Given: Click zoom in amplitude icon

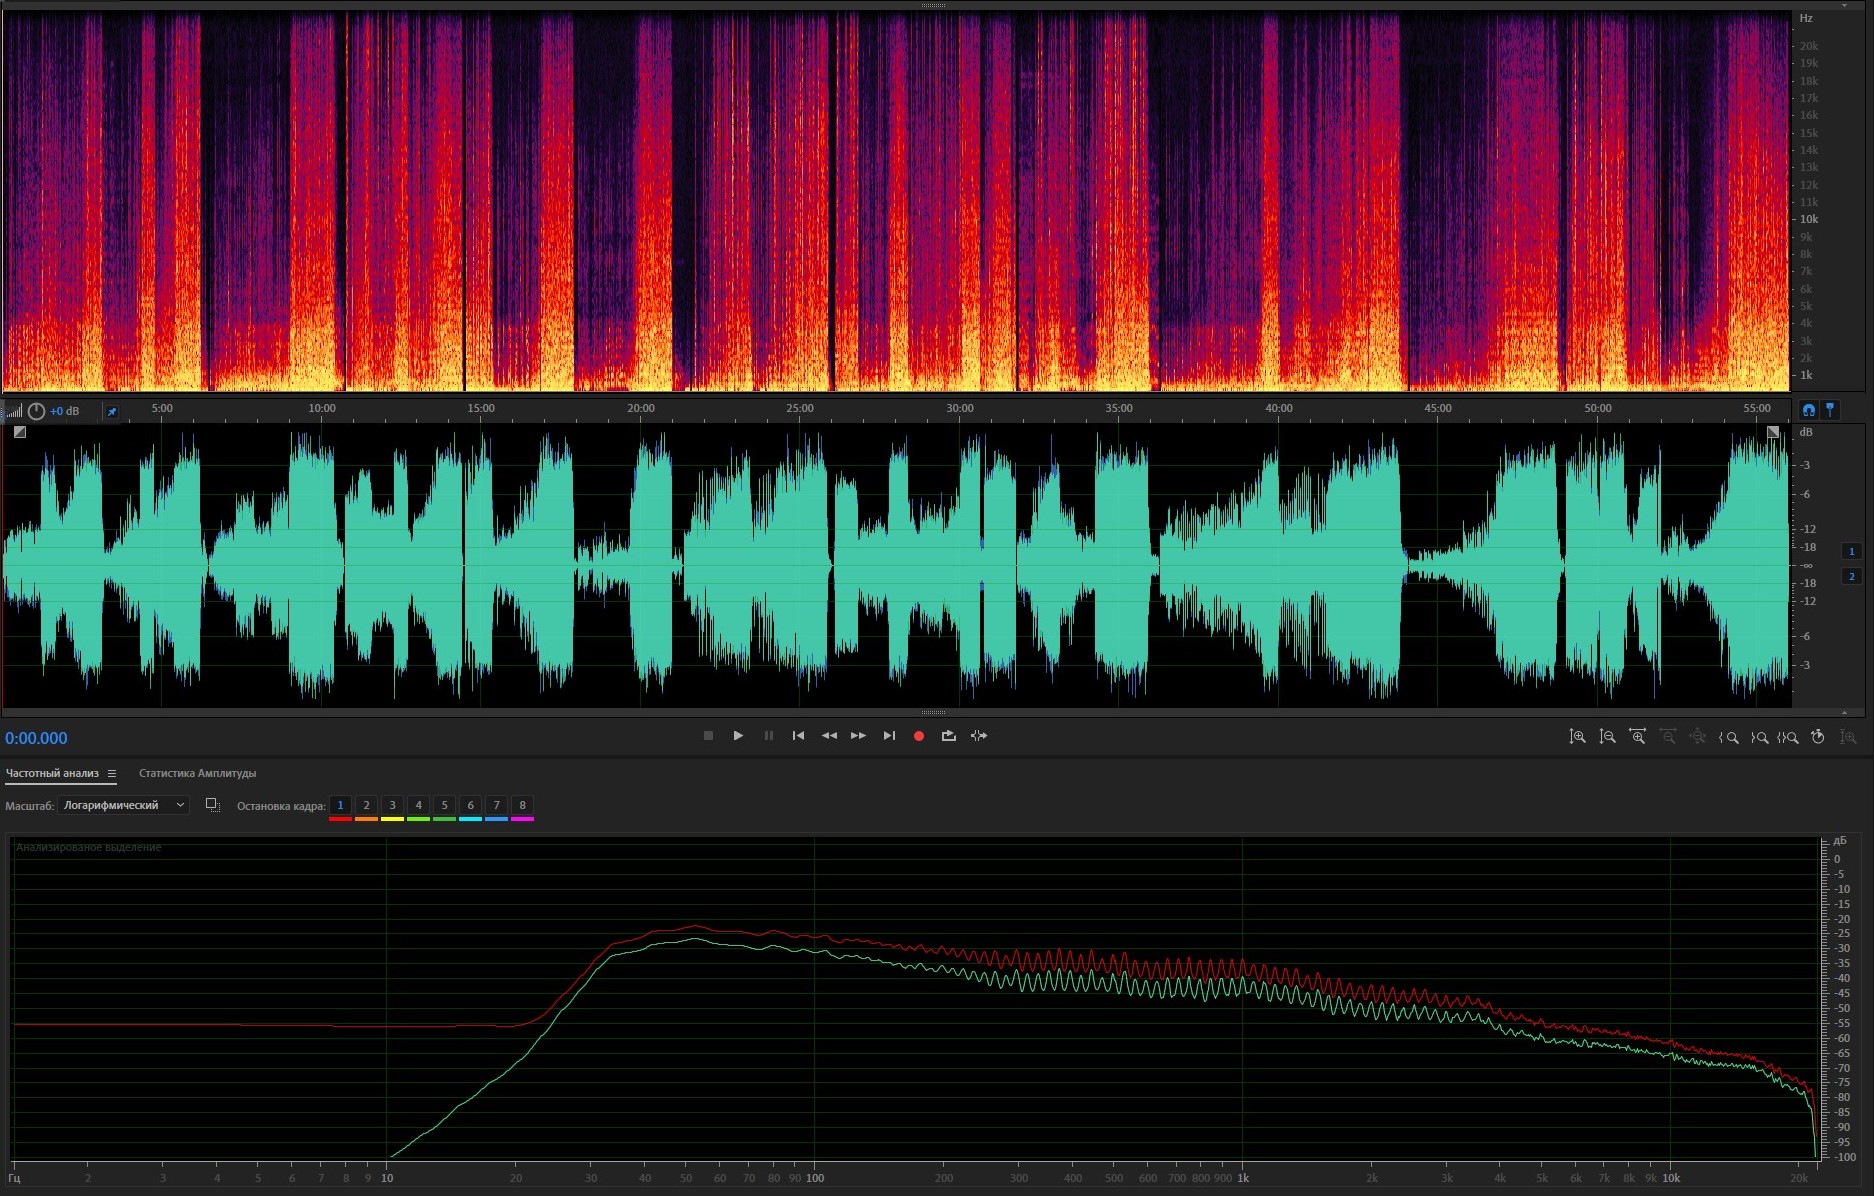Looking at the screenshot, I should click(x=1577, y=737).
